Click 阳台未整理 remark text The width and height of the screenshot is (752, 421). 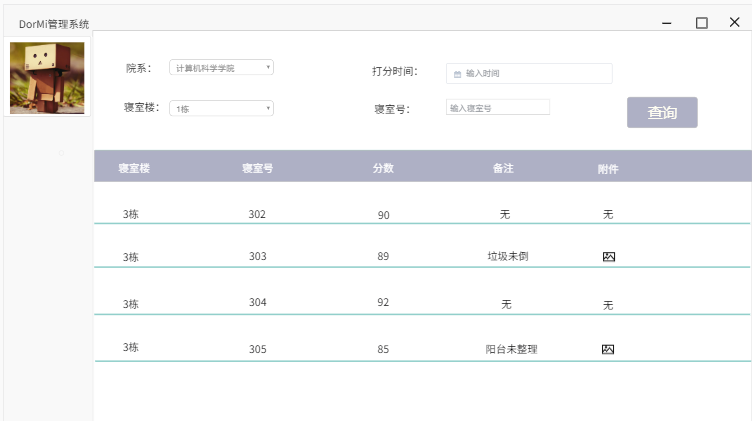[511, 349]
